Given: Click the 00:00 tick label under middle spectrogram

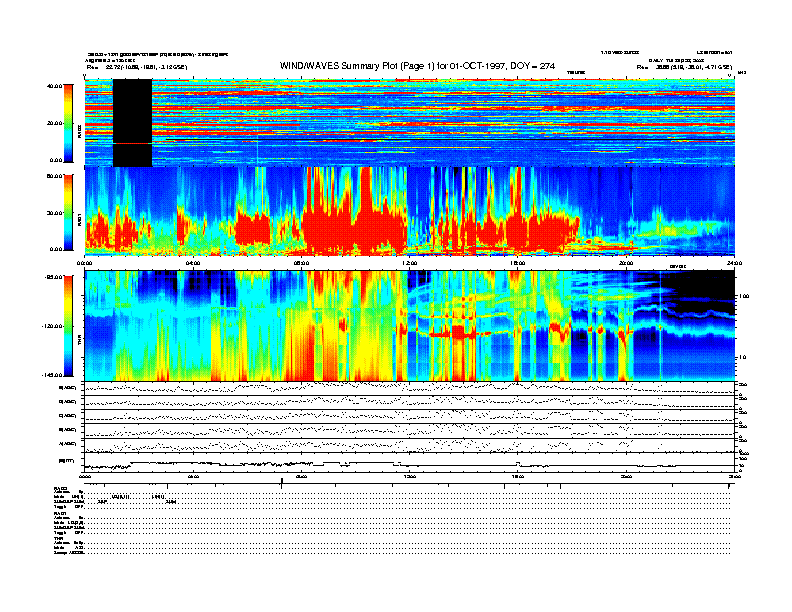Looking at the screenshot, I should tap(84, 263).
